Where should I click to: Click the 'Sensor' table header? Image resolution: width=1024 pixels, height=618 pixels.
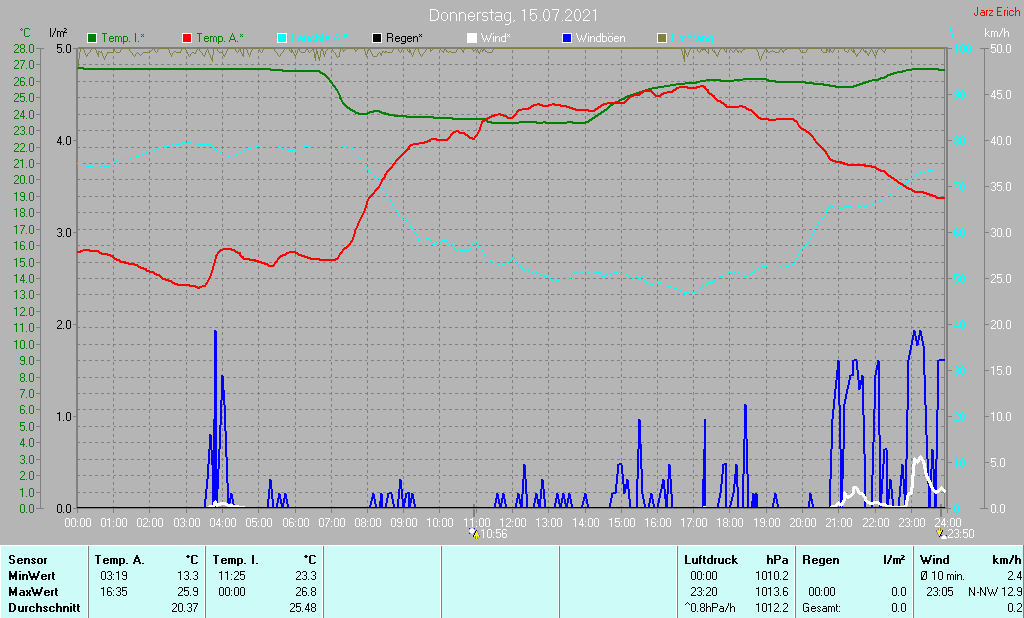click(28, 560)
